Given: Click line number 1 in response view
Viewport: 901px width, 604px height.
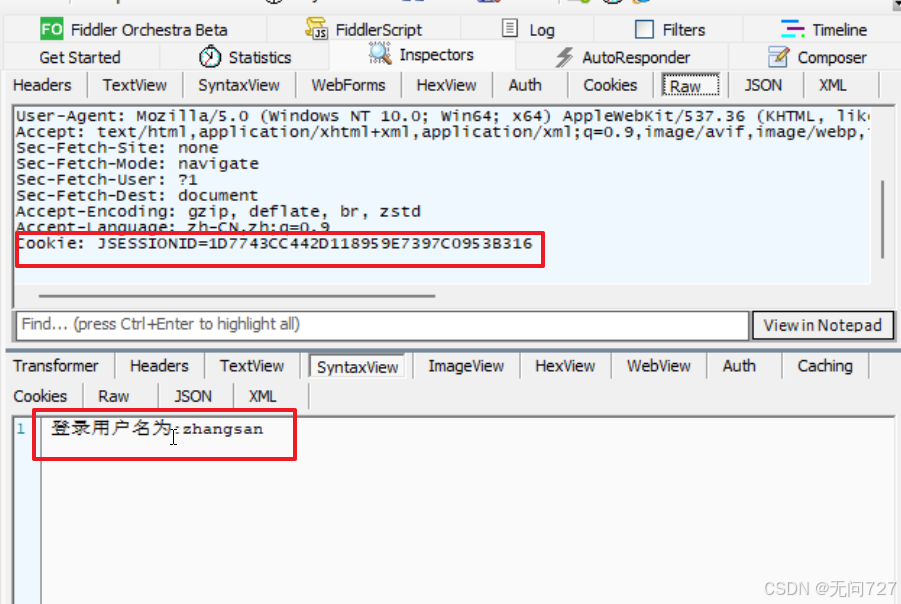Looking at the screenshot, I should tap(21, 429).
